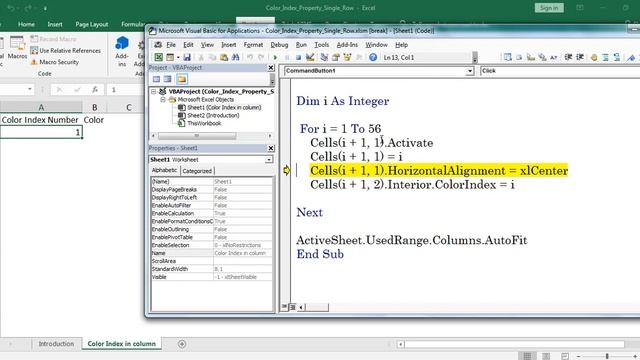The width and height of the screenshot is (640, 360).
Task: Click the blue Help question mark icon
Action: 373,58
